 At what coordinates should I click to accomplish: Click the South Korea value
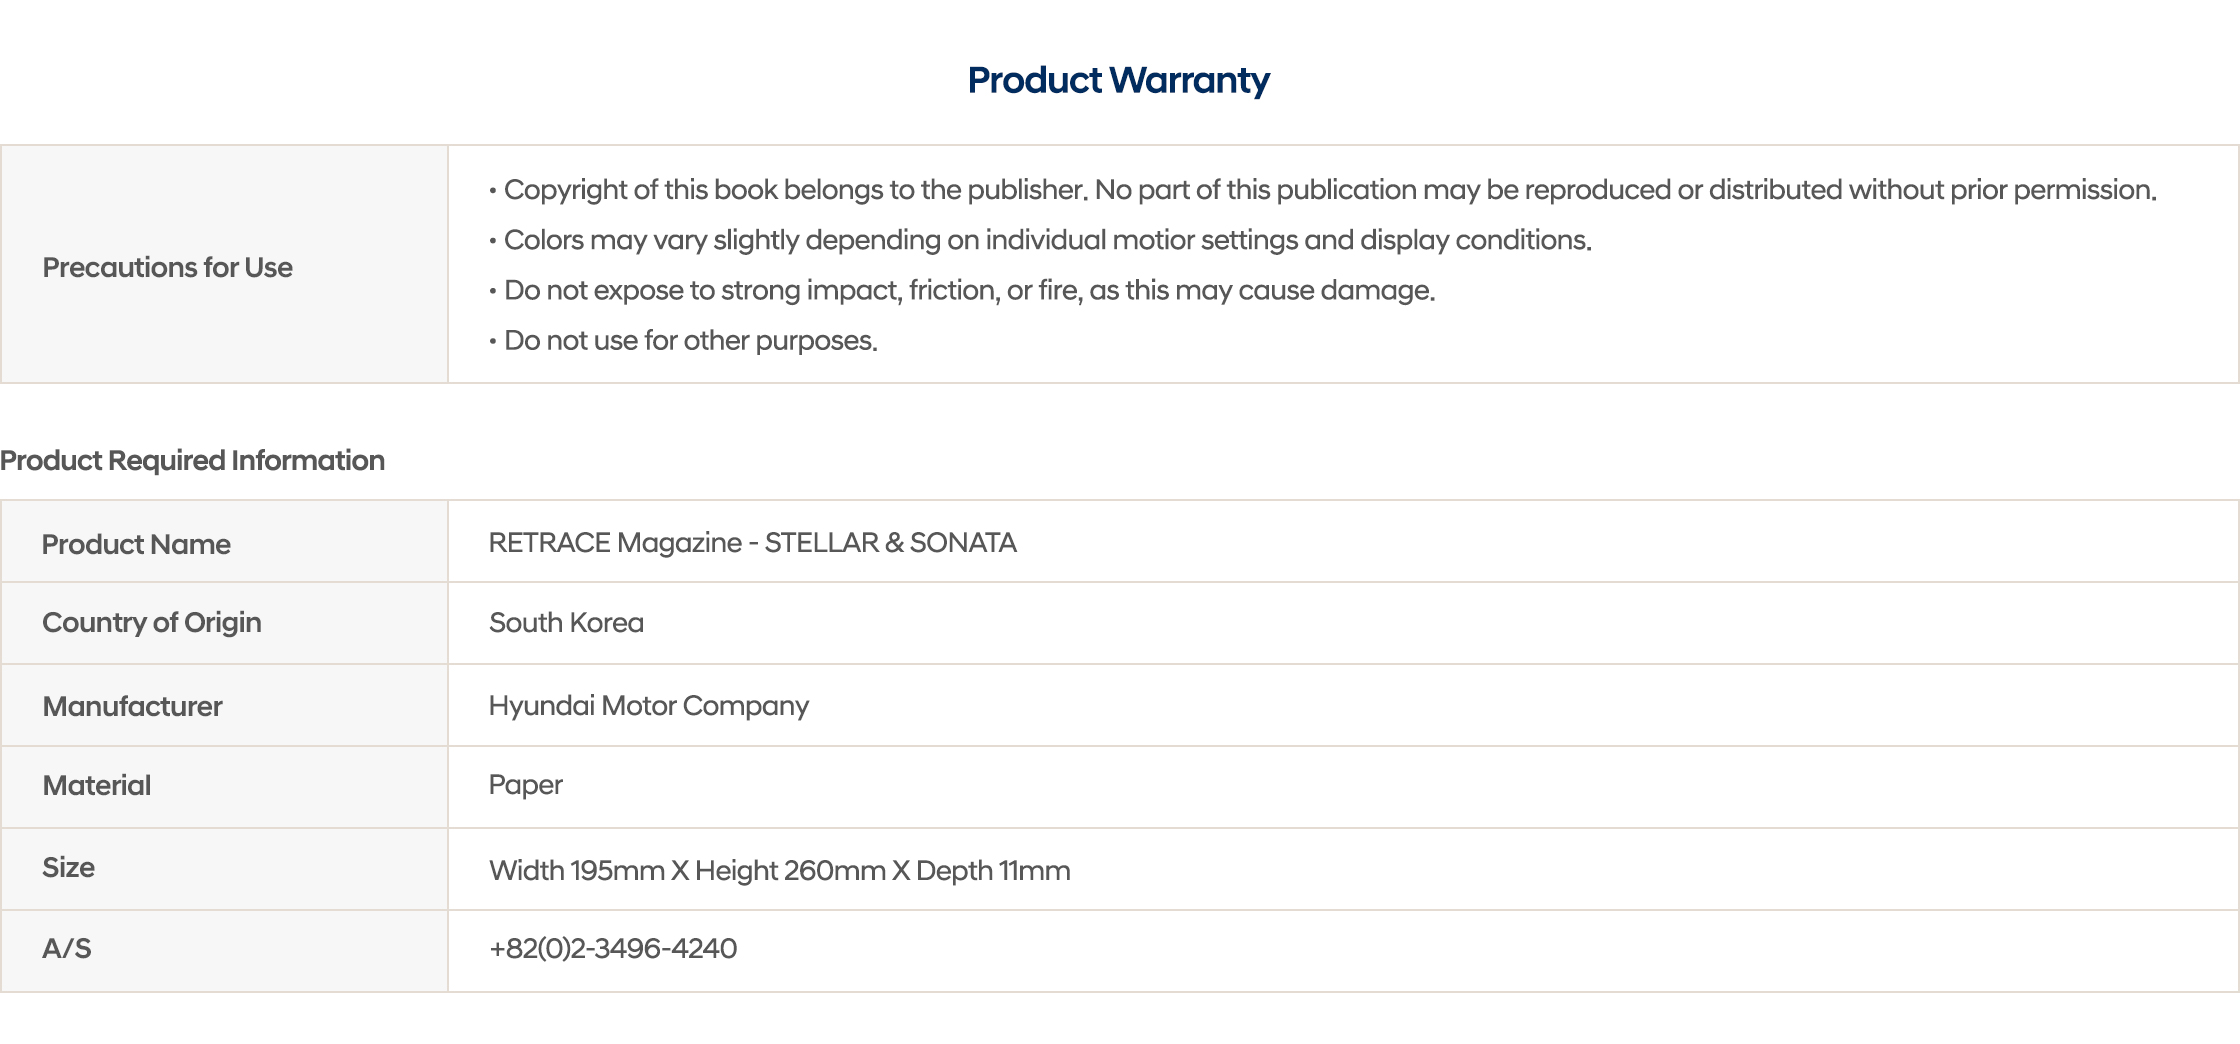coord(566,622)
